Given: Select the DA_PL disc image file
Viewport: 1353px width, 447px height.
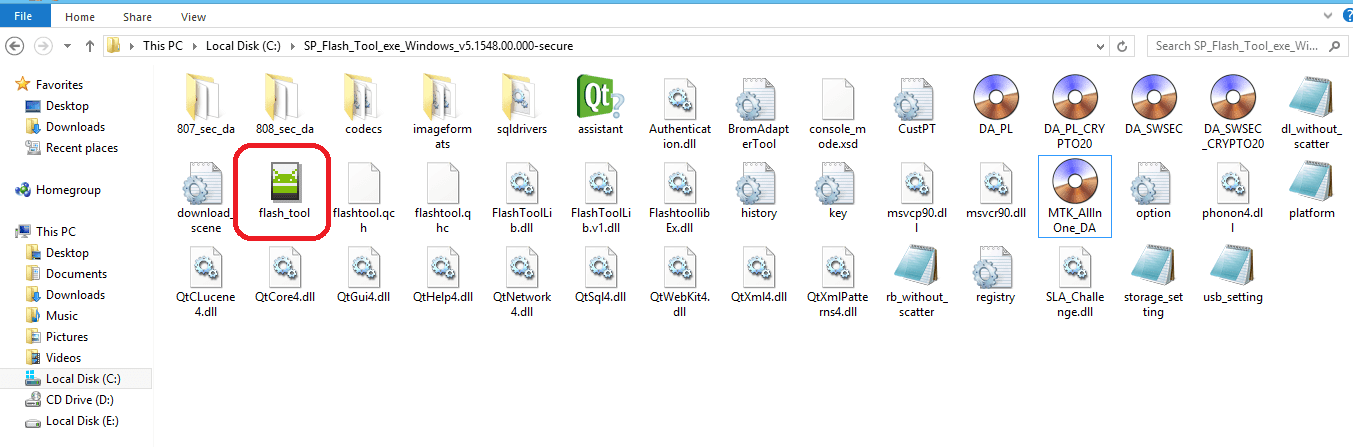Looking at the screenshot, I should pyautogui.click(x=996, y=107).
